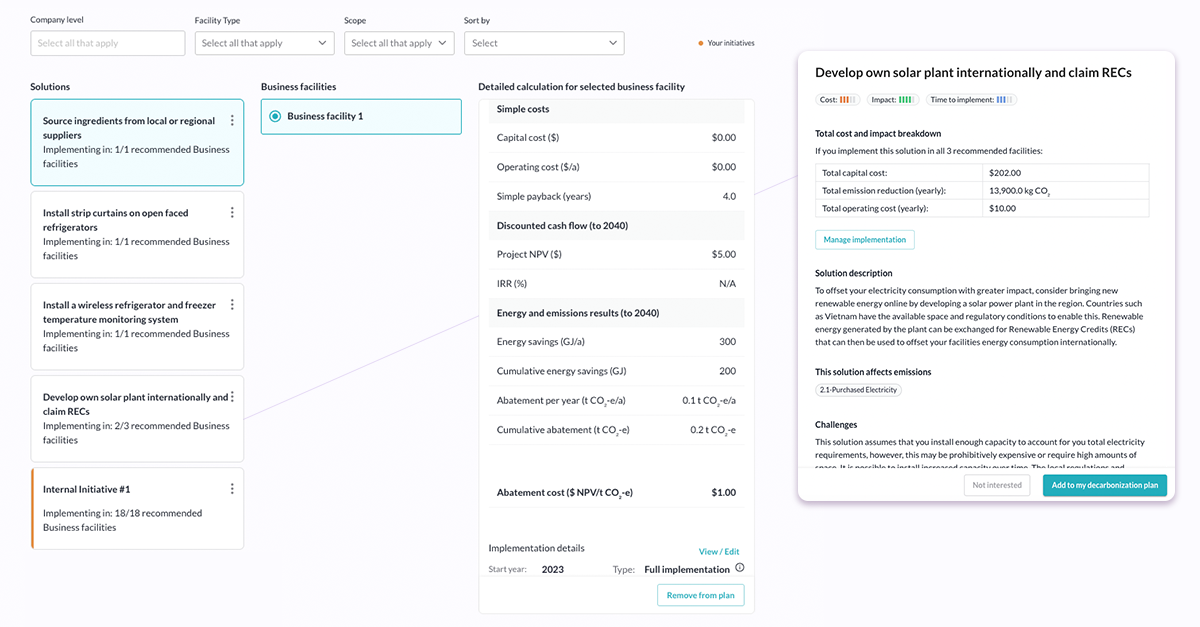Click the Remove from plan button
Viewport: 1200px width, 627px height.
[700, 595]
